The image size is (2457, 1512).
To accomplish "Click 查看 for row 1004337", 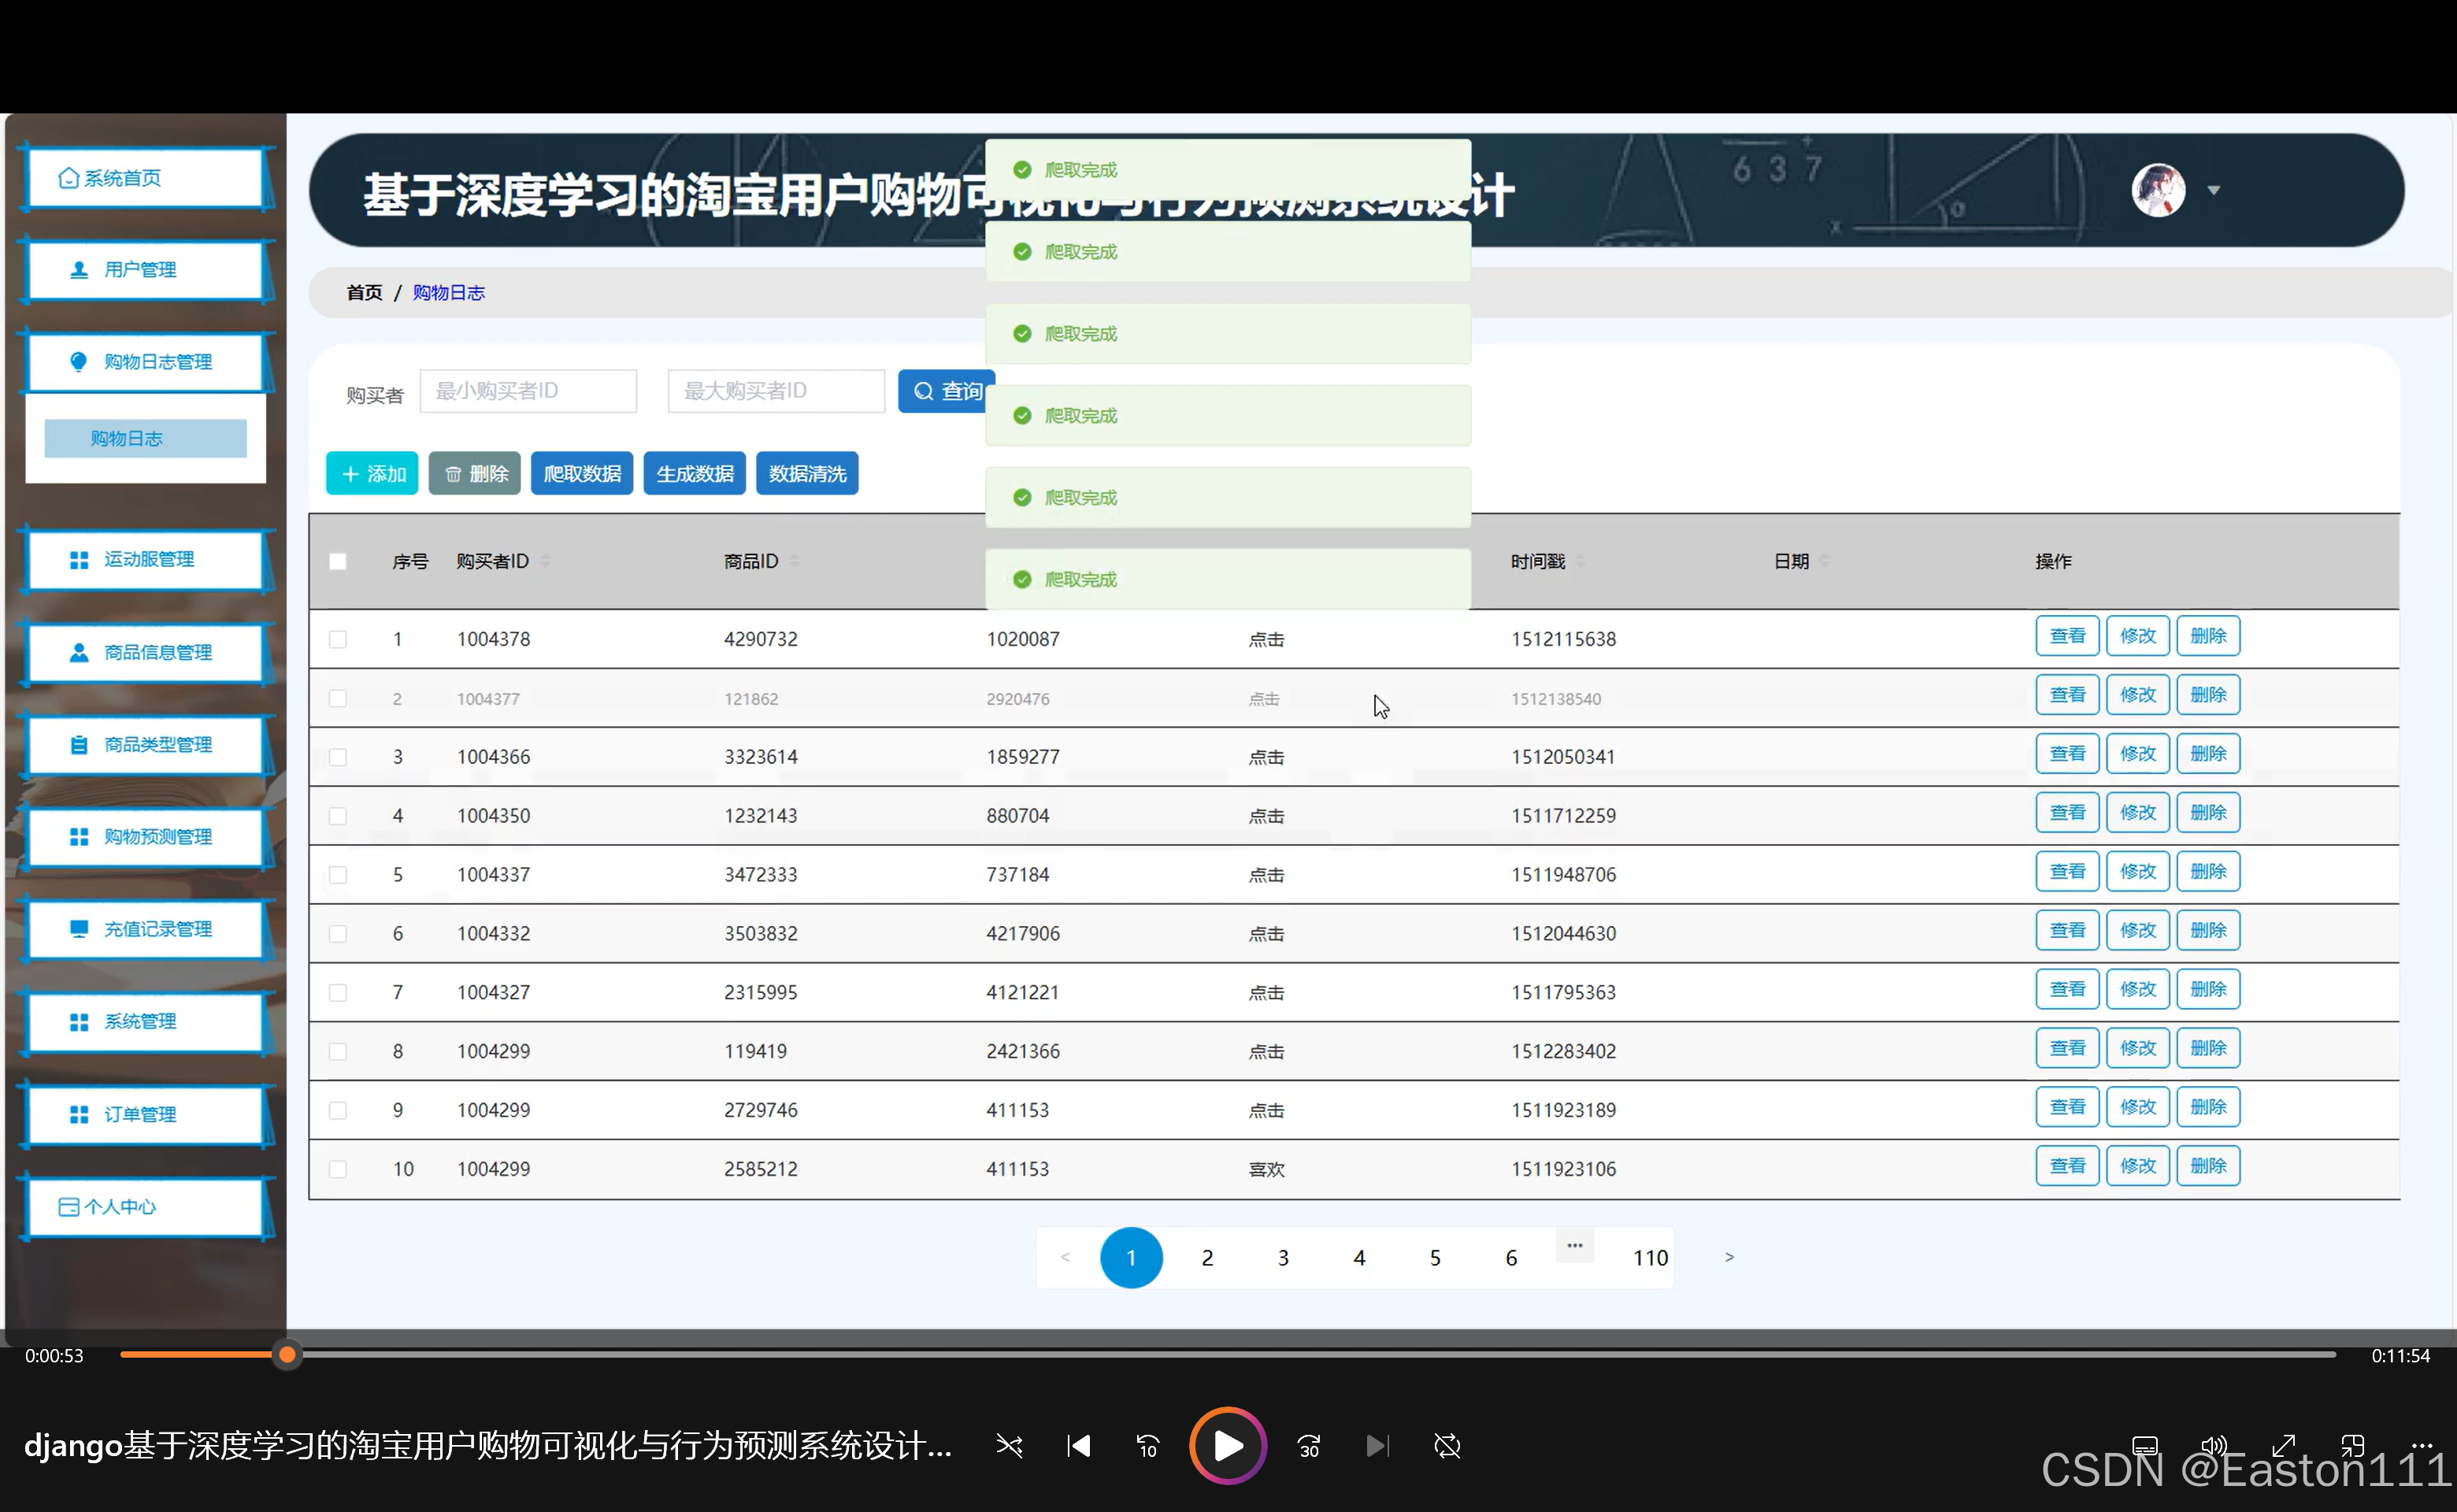I will [x=2067, y=872].
